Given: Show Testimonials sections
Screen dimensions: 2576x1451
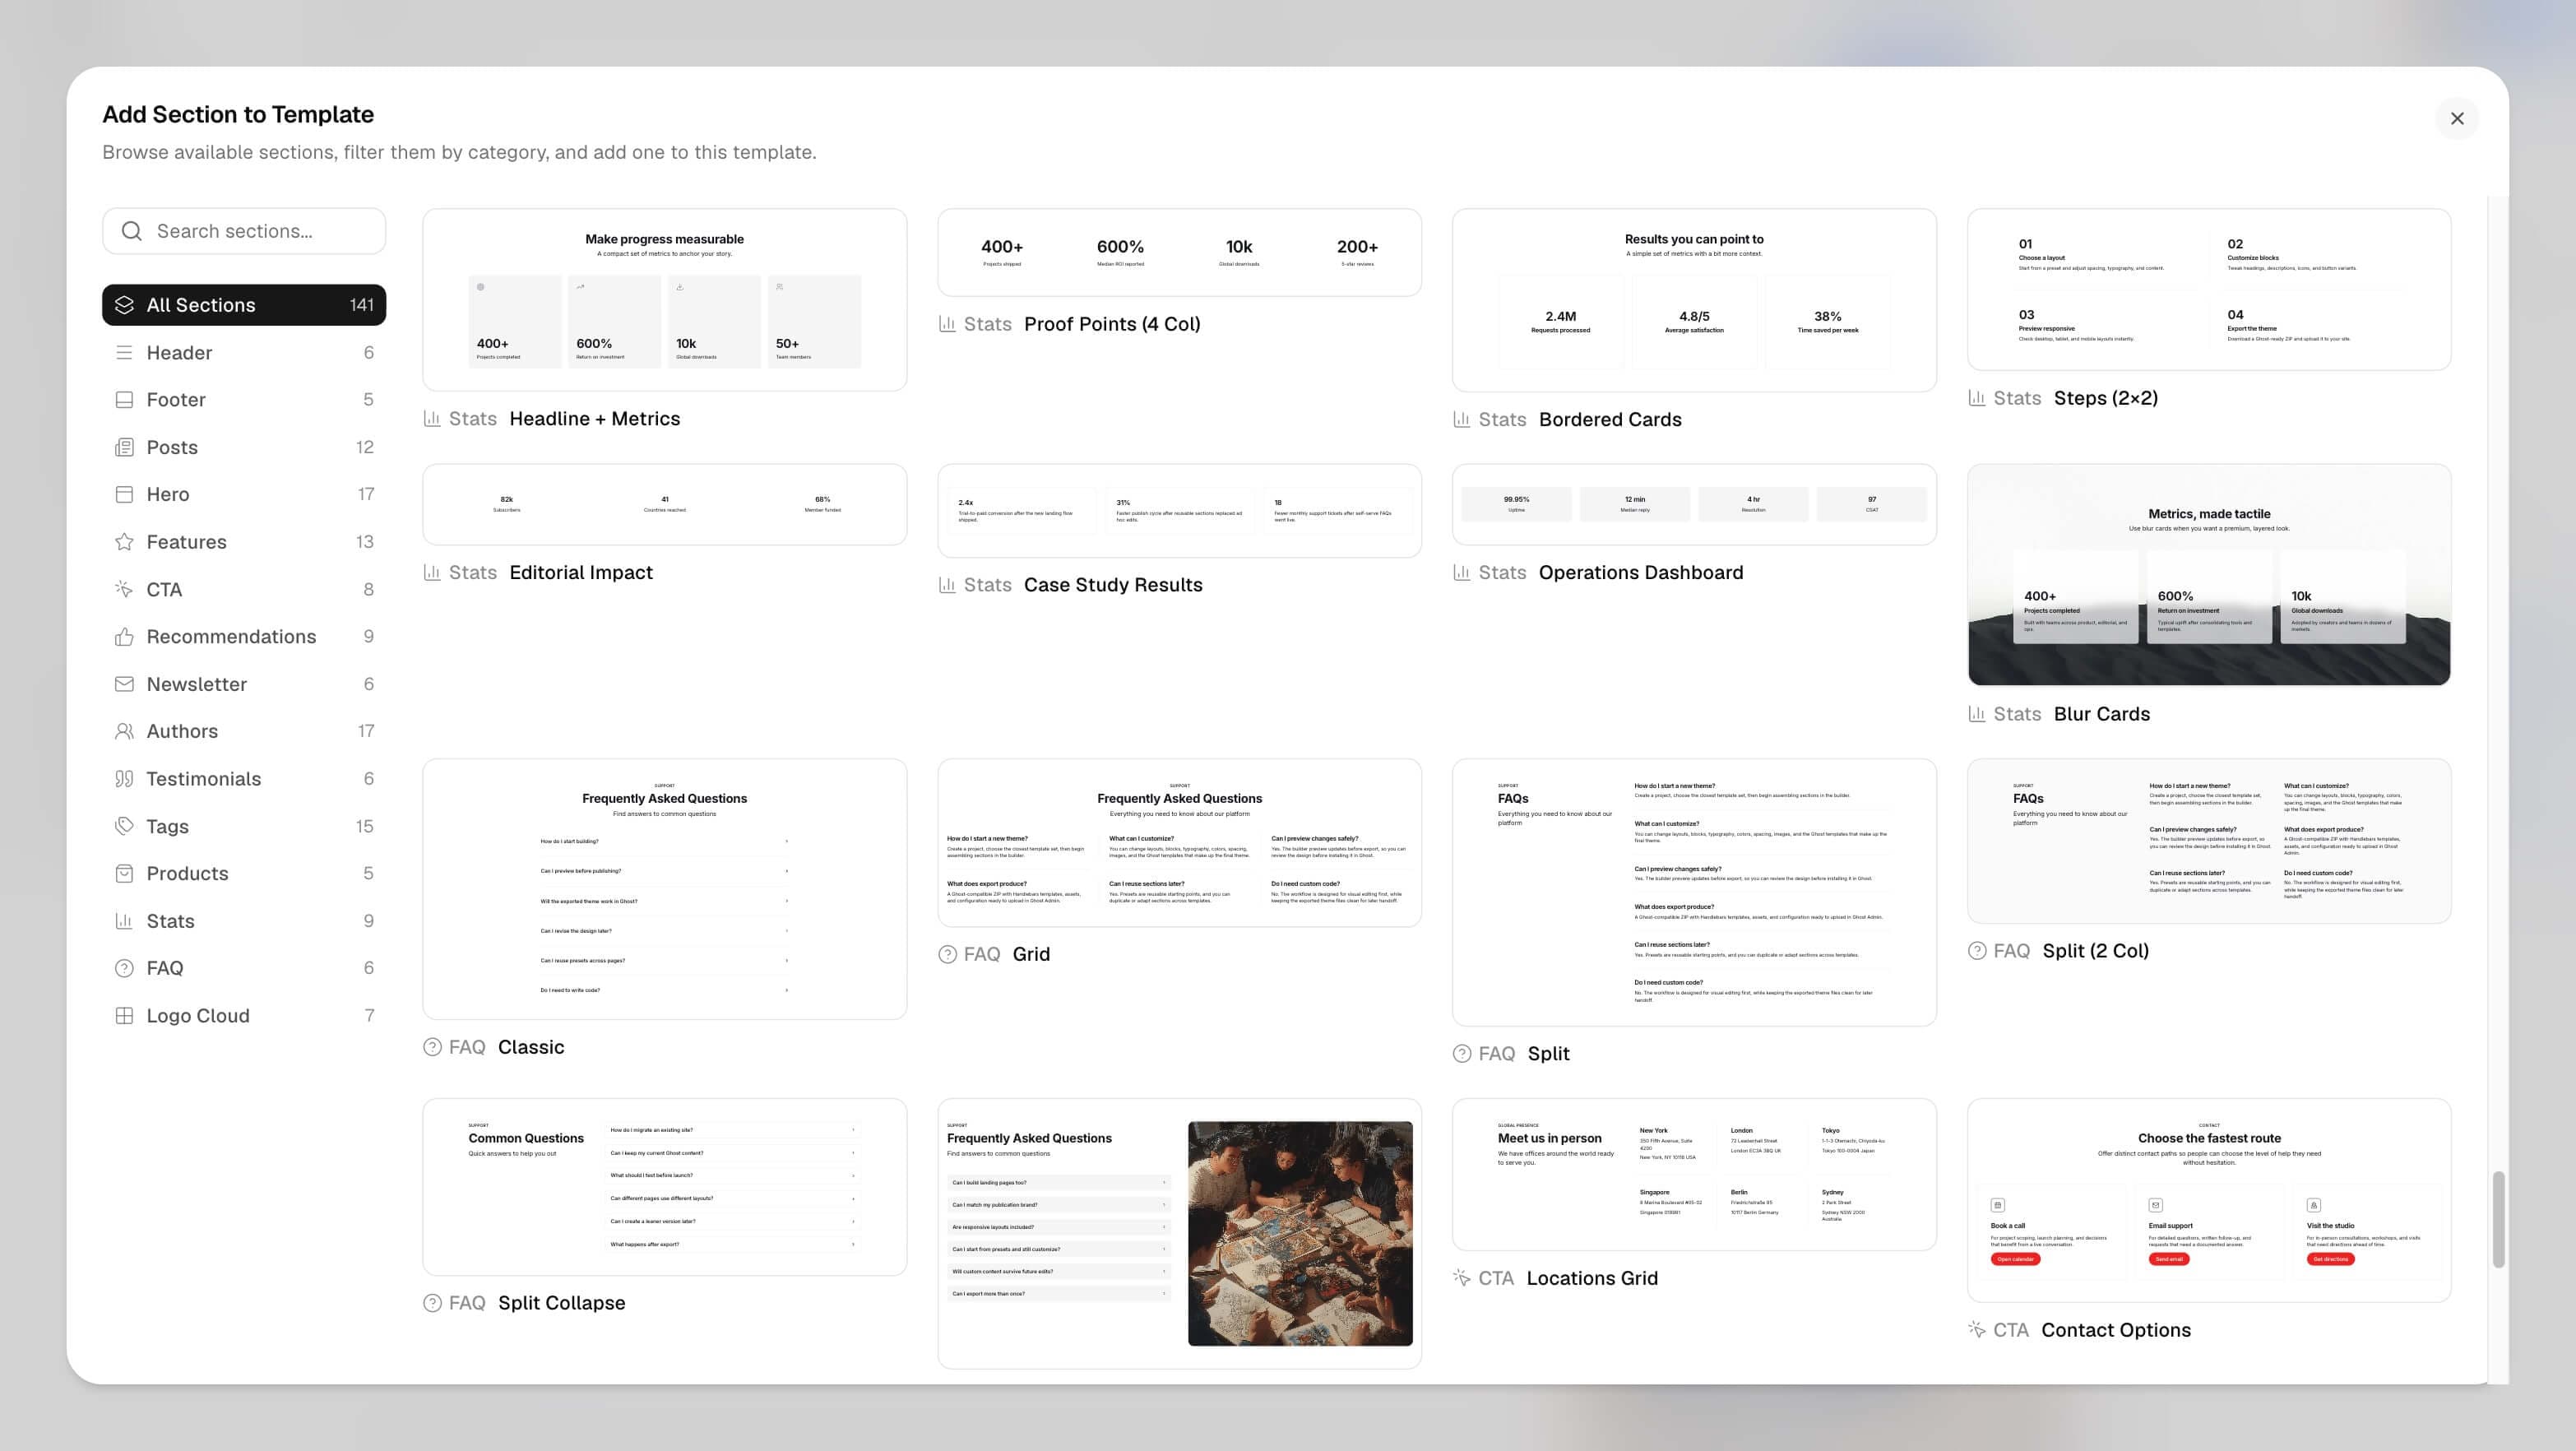Looking at the screenshot, I should click(x=244, y=778).
